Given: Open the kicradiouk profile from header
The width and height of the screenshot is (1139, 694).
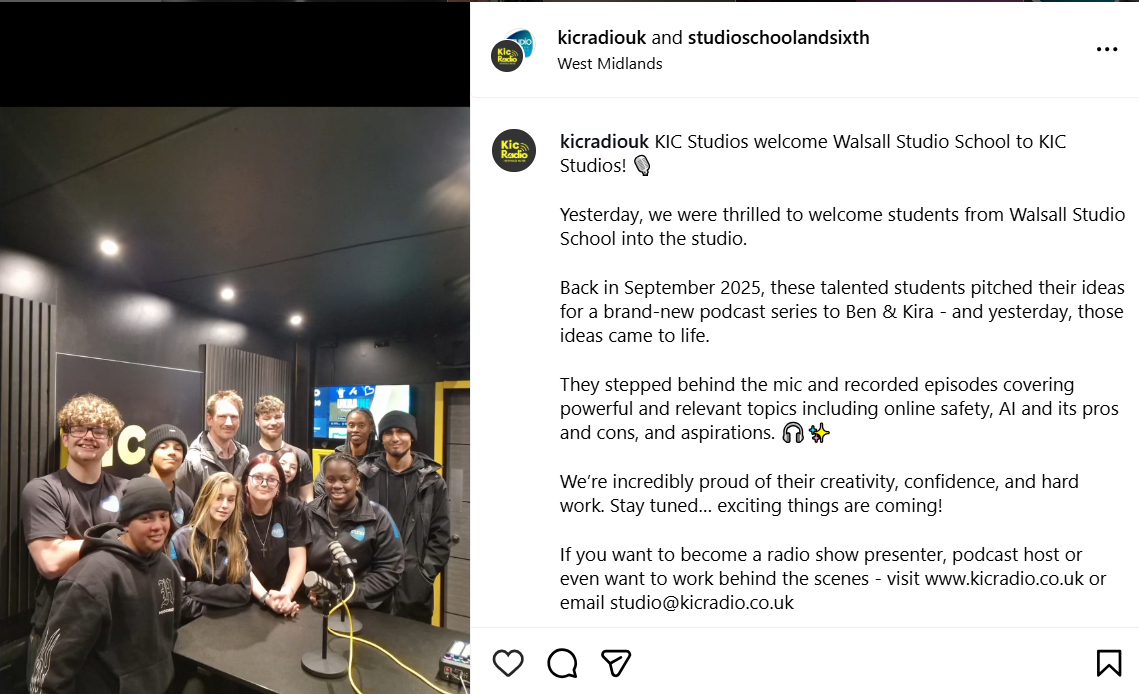Looking at the screenshot, I should 601,37.
